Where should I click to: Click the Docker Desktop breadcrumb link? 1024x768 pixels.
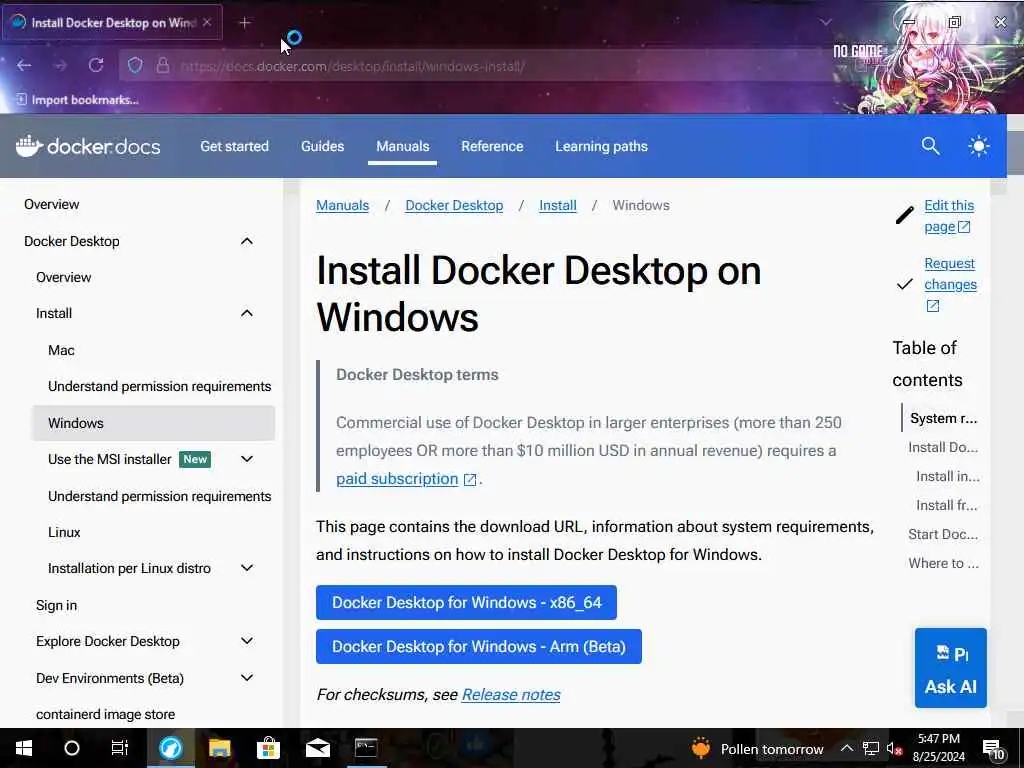click(x=454, y=206)
